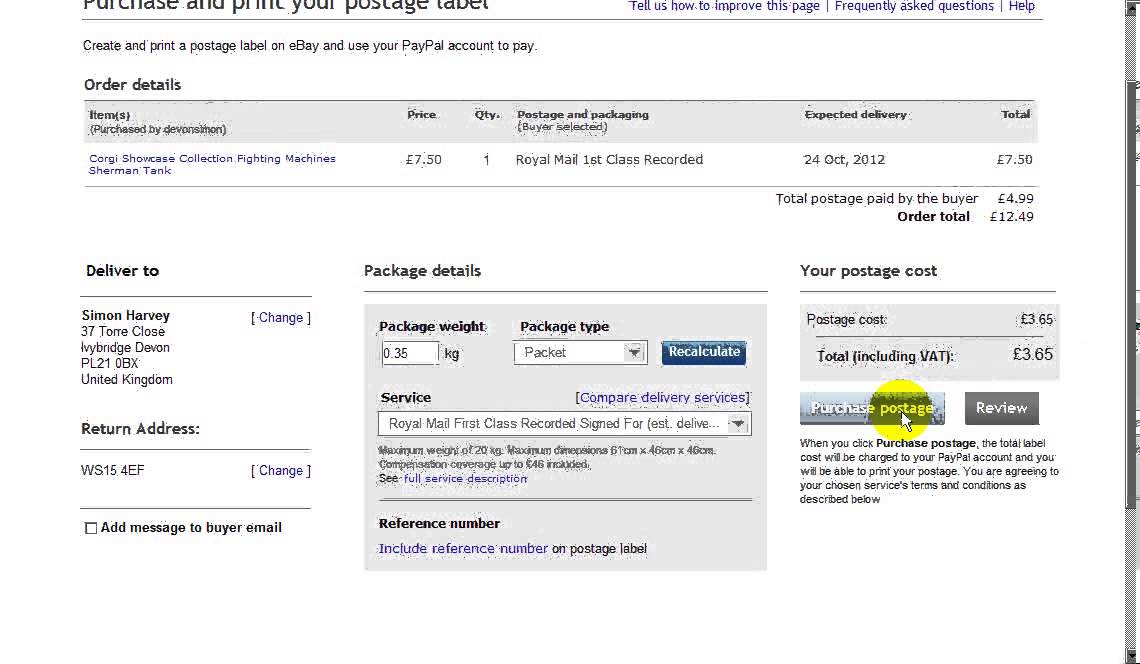Click the scrollbar down arrow

(x=1133, y=655)
